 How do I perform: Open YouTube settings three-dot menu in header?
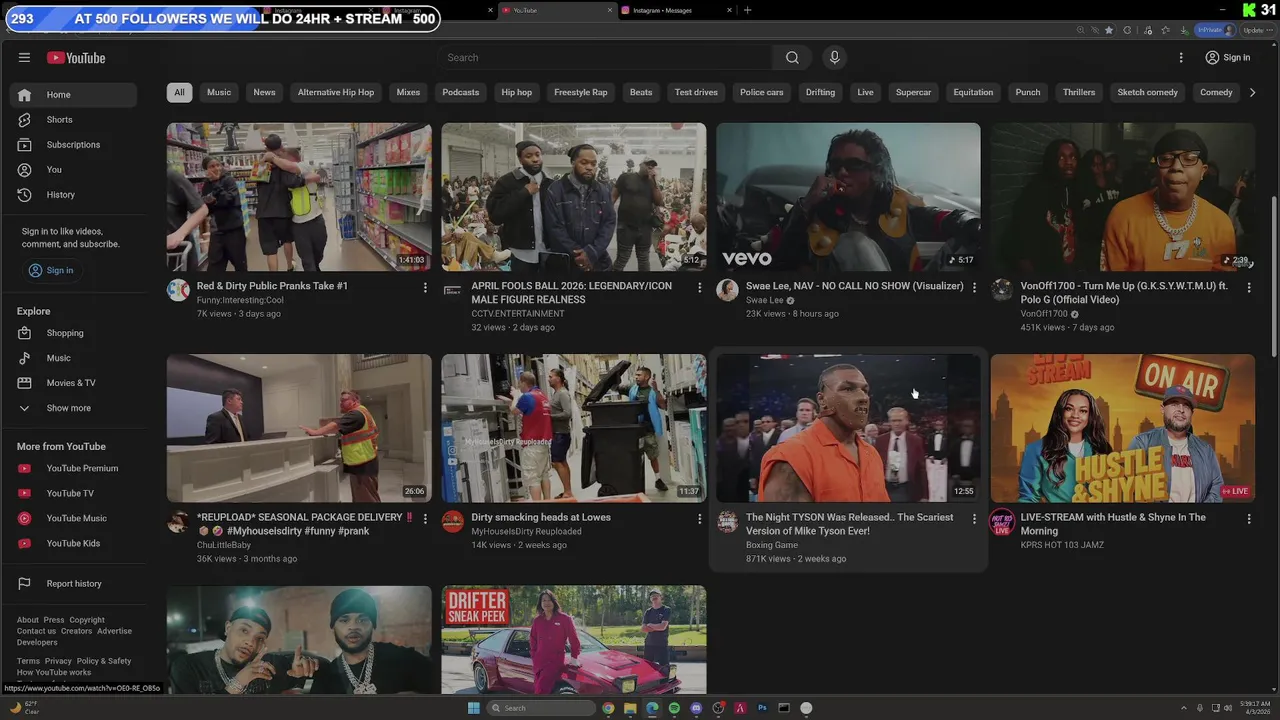[1181, 58]
